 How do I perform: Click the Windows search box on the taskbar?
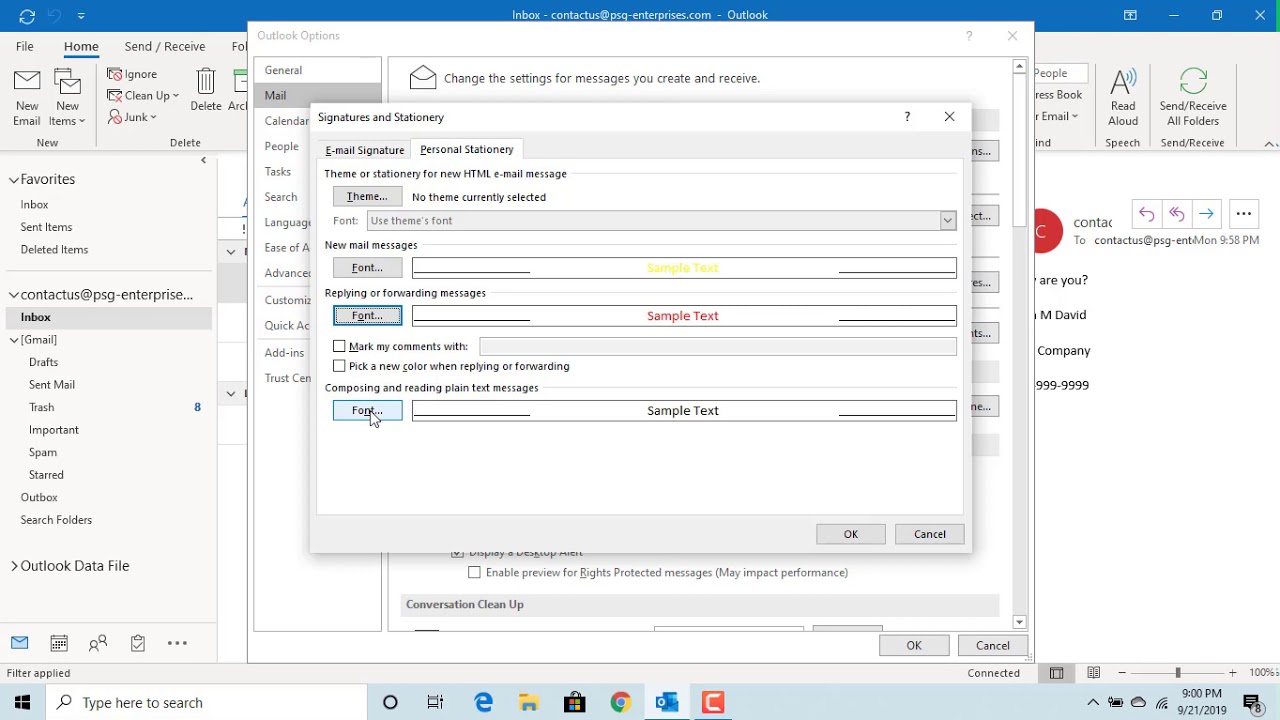tap(205, 702)
